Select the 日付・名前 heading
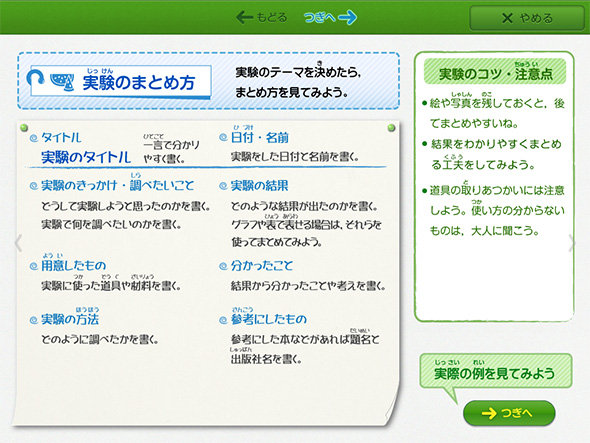This screenshot has height=443, width=590. click(x=260, y=137)
